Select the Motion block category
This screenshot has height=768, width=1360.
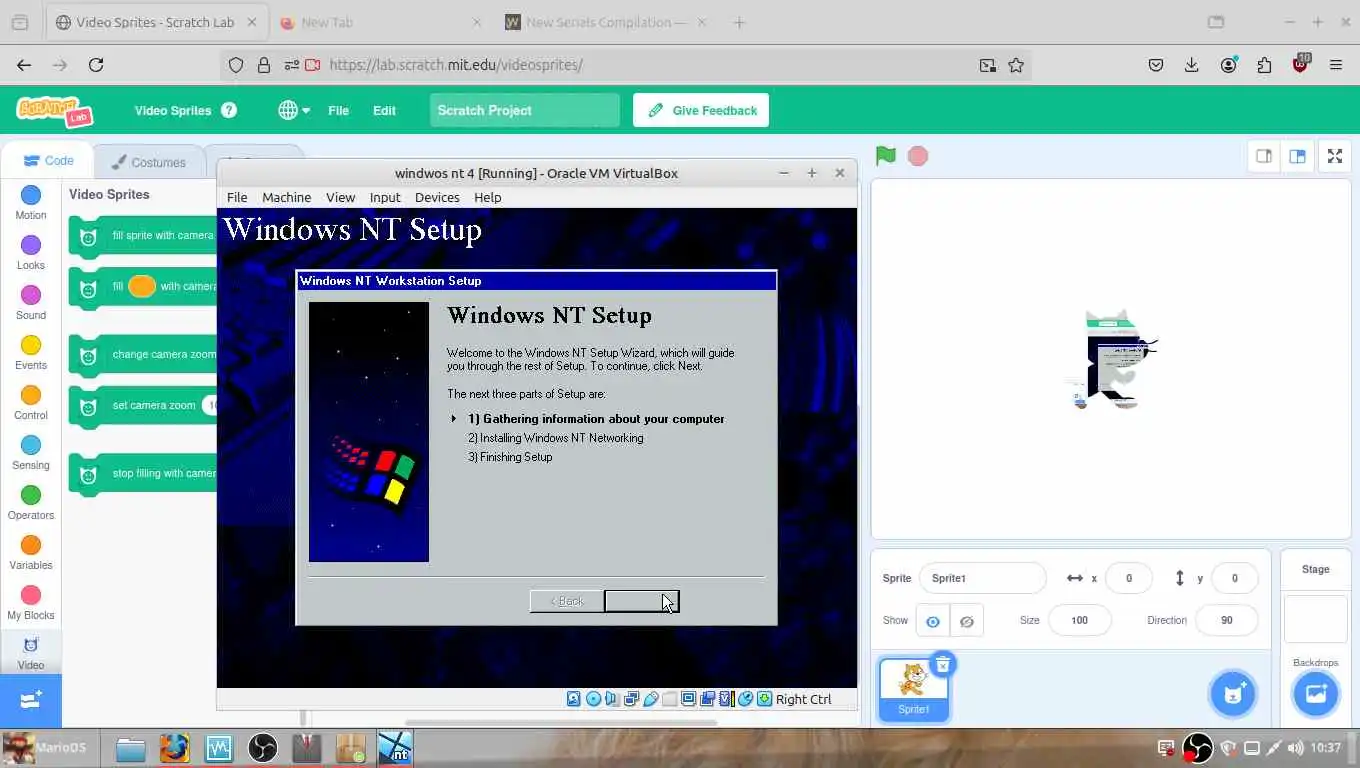[x=31, y=202]
